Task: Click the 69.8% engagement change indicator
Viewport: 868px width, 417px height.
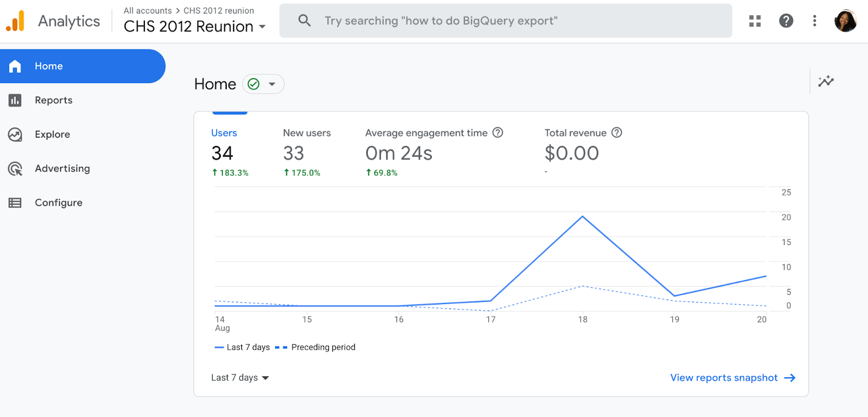Action: point(381,173)
